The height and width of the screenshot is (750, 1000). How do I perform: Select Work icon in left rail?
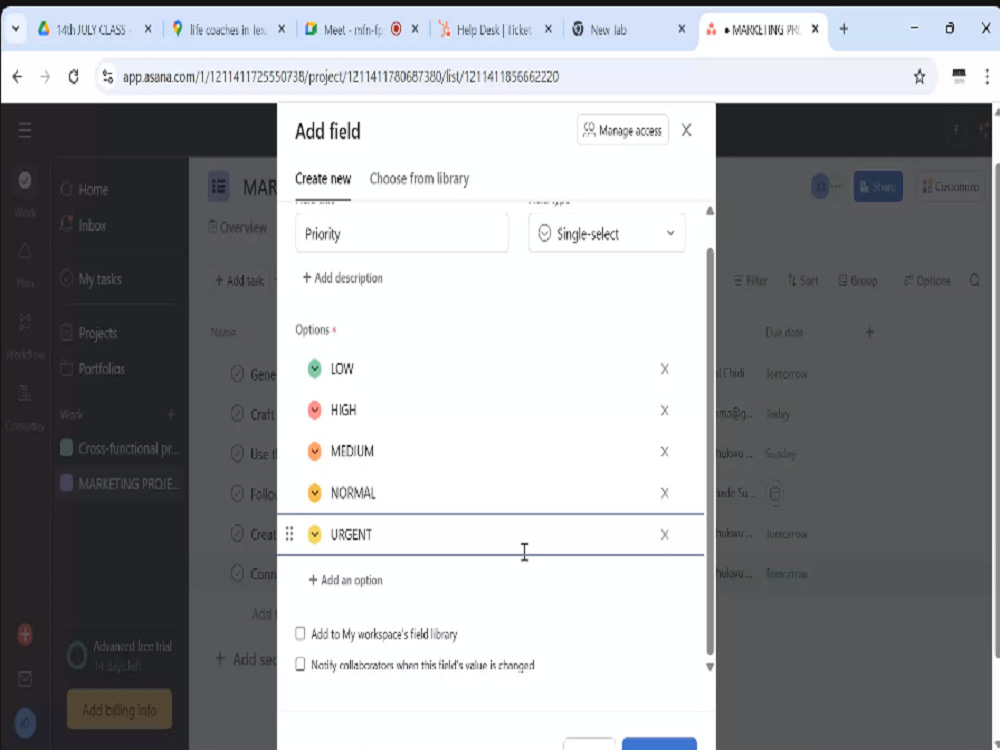(25, 180)
